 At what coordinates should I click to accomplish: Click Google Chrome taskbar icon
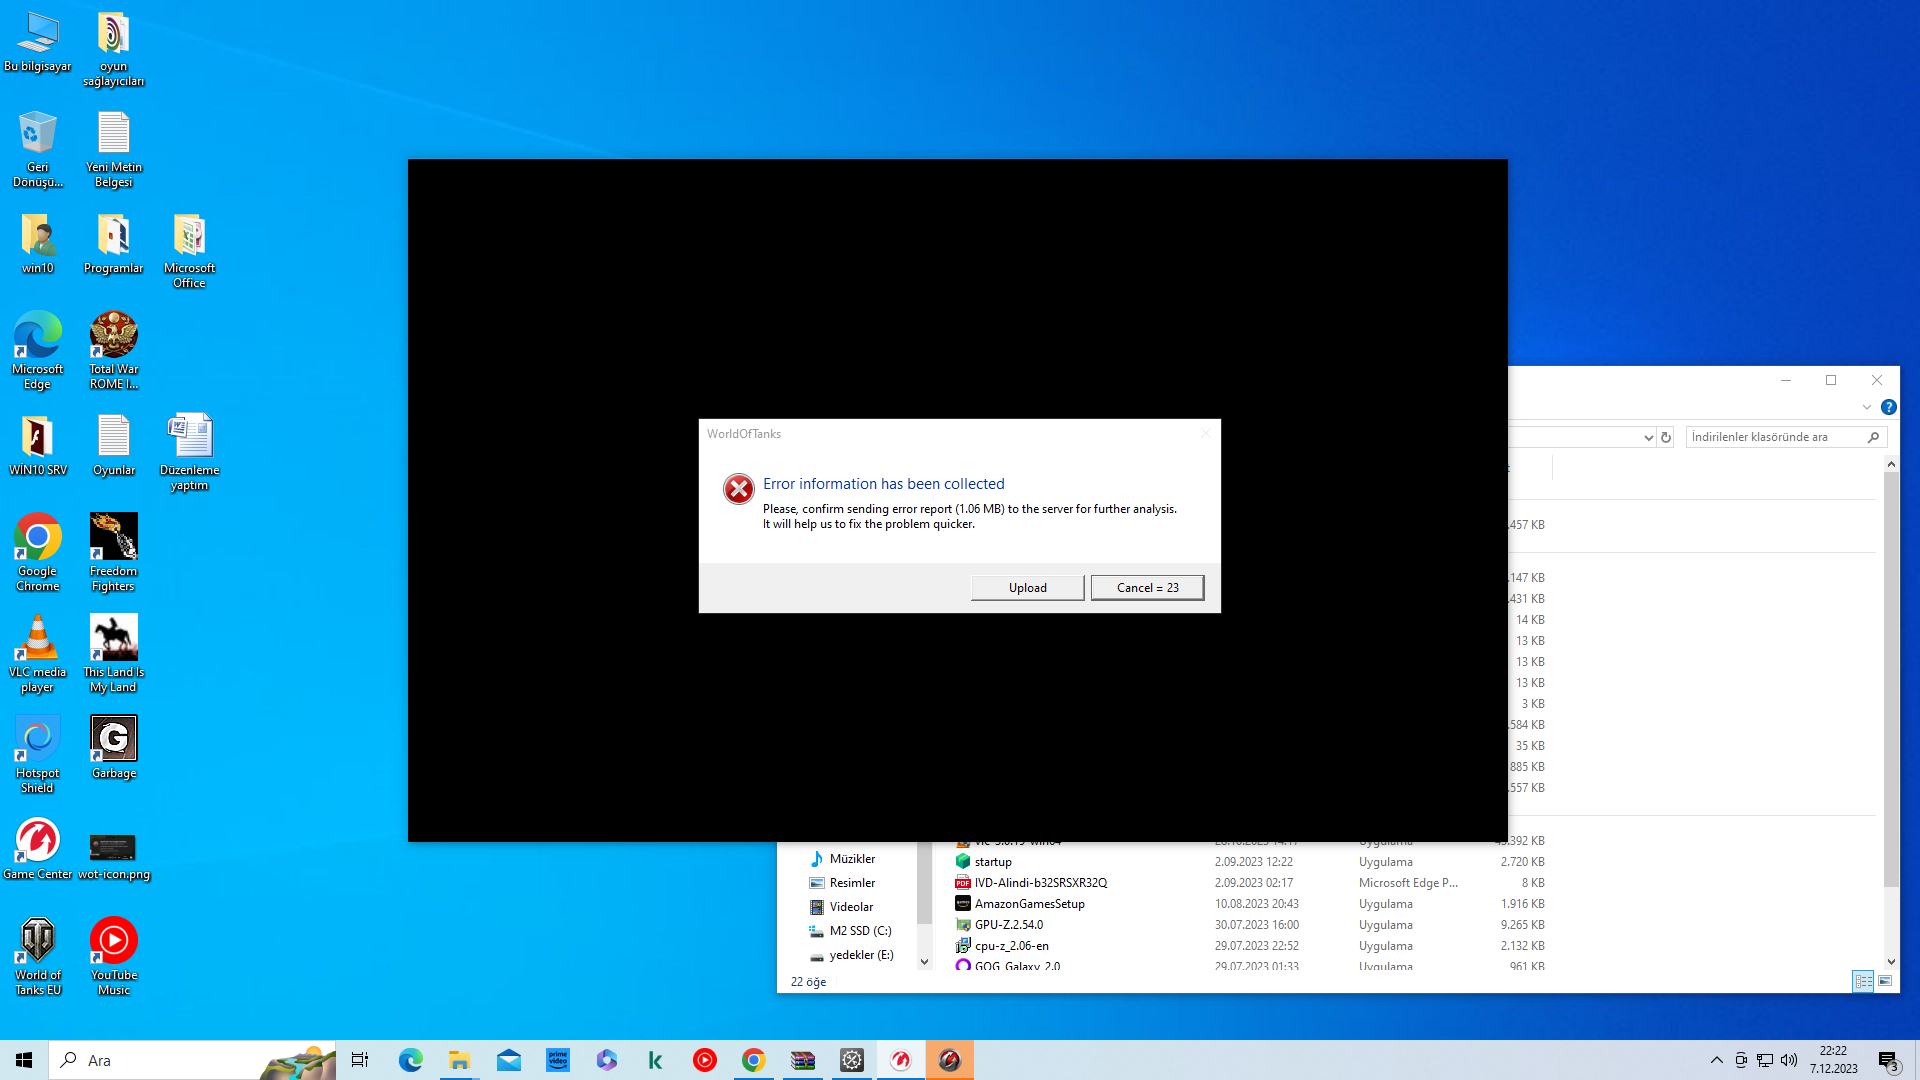754,1060
